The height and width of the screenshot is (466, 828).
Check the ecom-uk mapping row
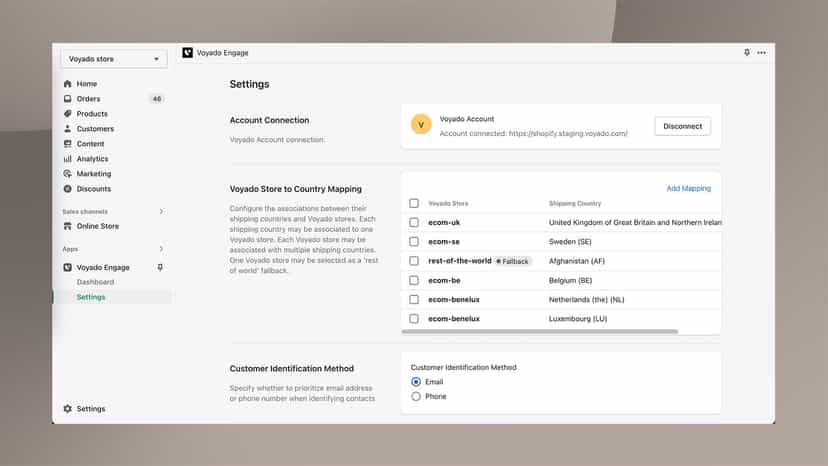414,222
